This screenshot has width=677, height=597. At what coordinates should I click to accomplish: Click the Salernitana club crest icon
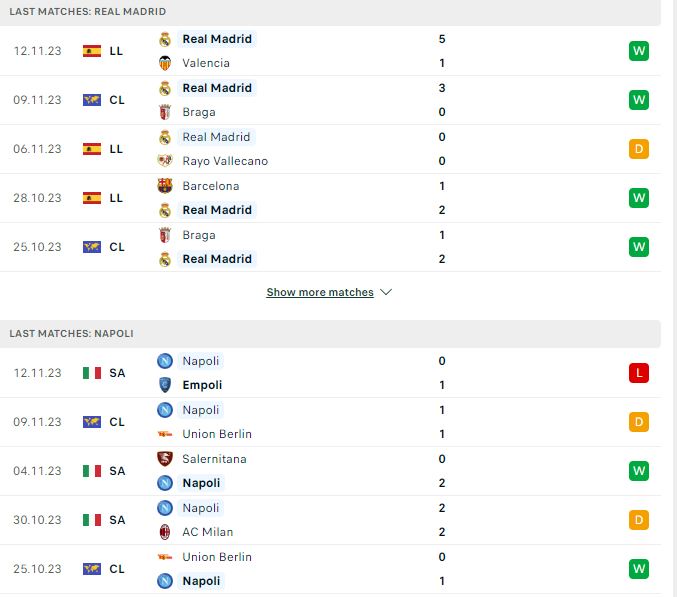point(165,459)
